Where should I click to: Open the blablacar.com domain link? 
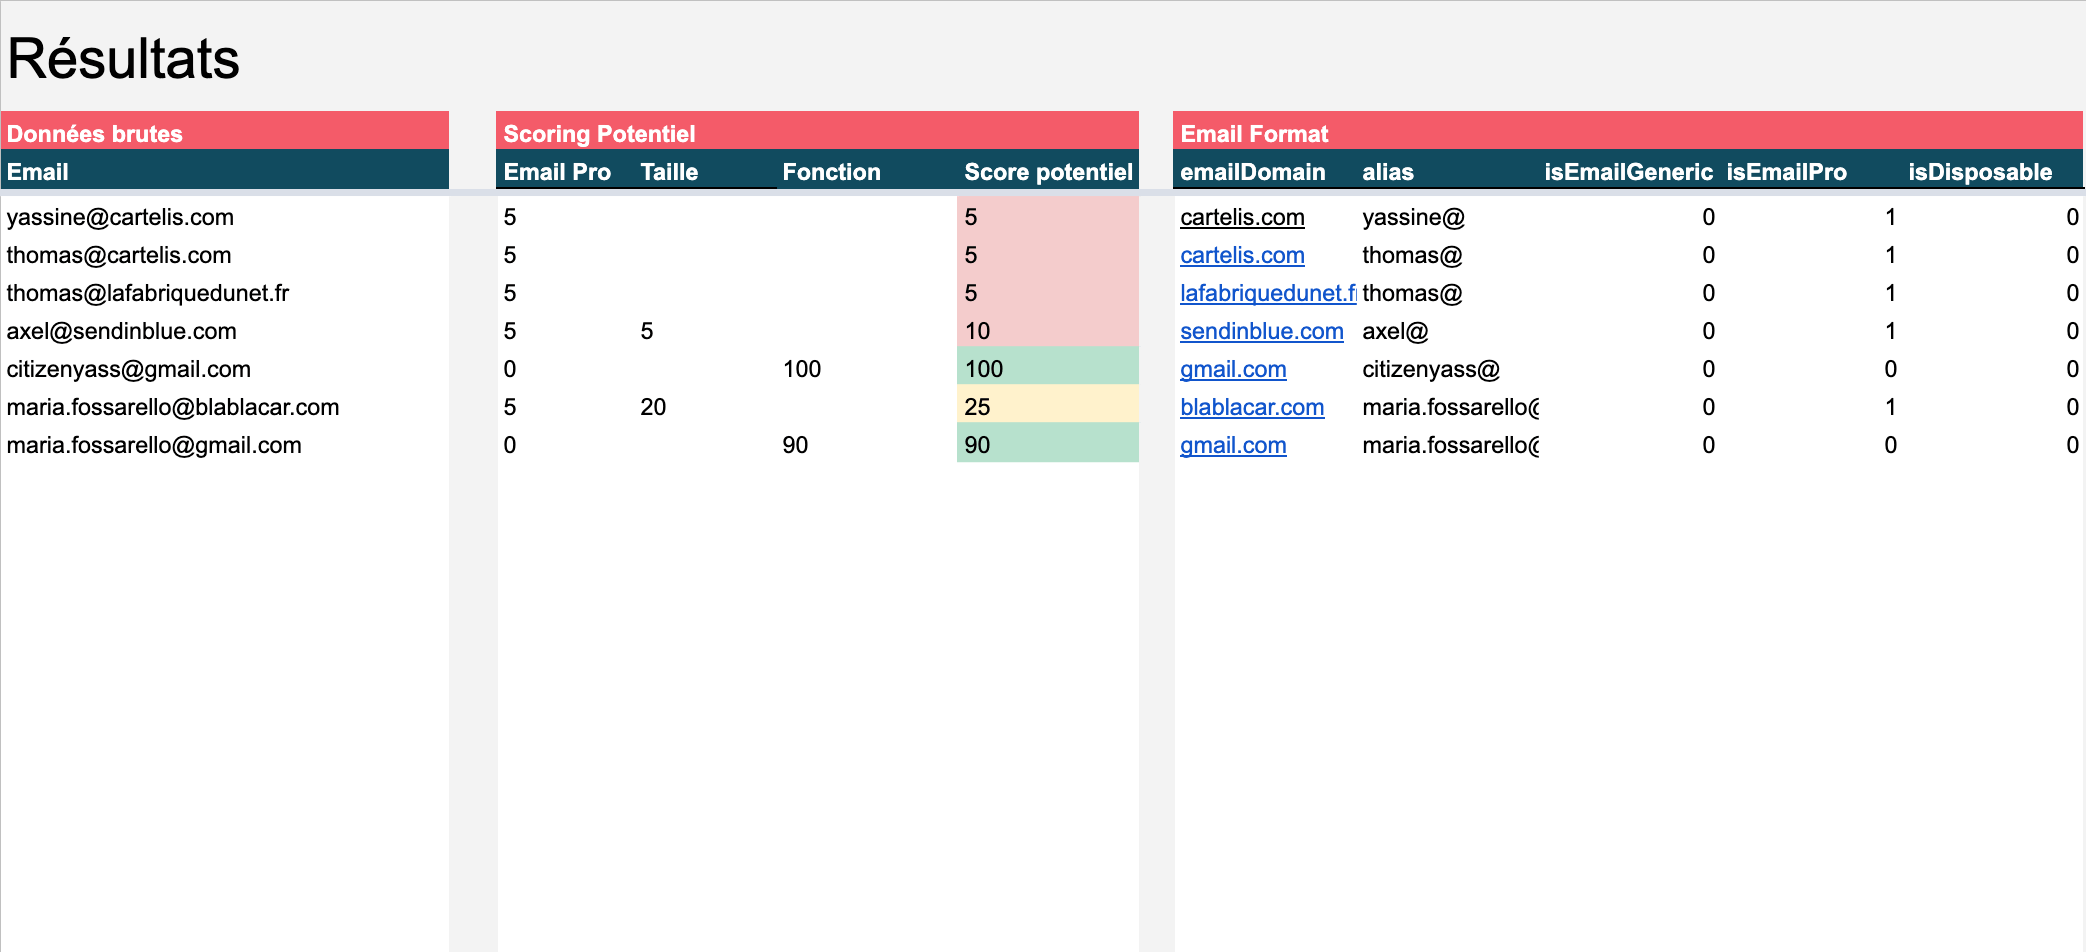[x=1252, y=407]
